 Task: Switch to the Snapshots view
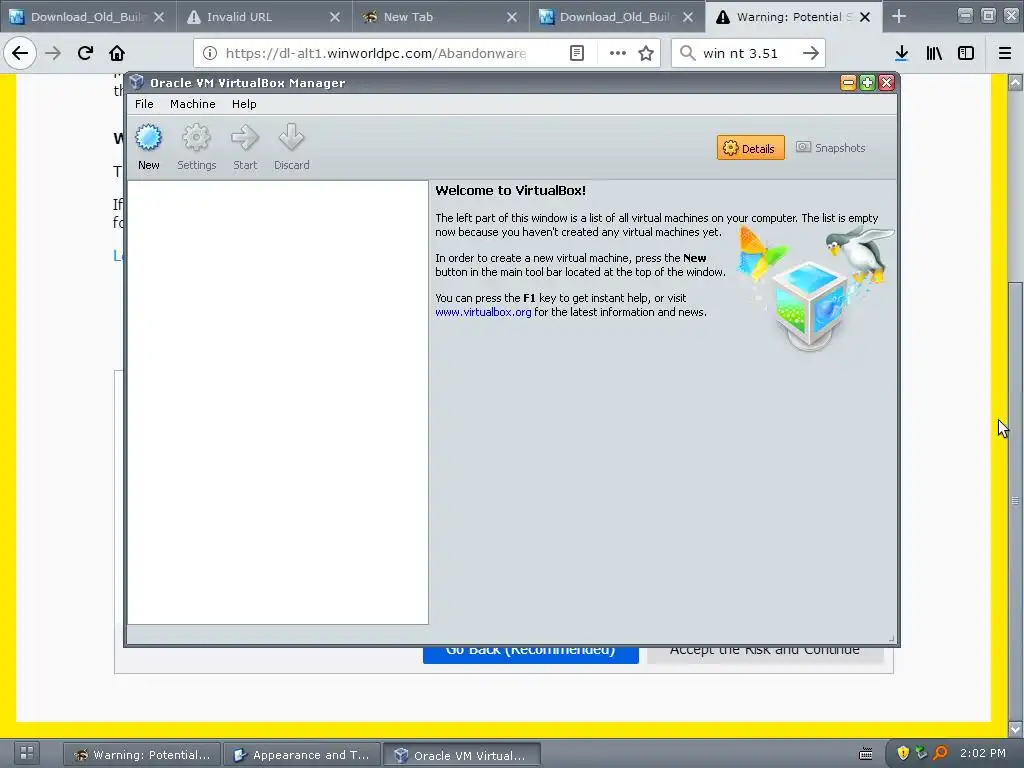pyautogui.click(x=831, y=148)
